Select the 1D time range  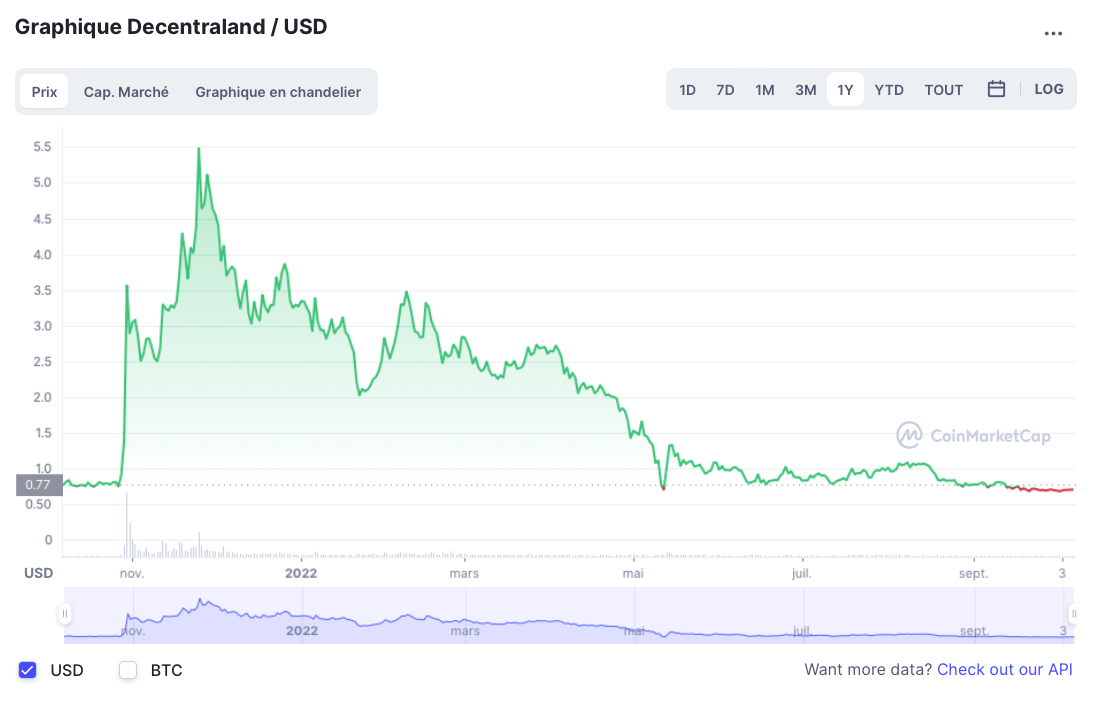click(x=688, y=90)
